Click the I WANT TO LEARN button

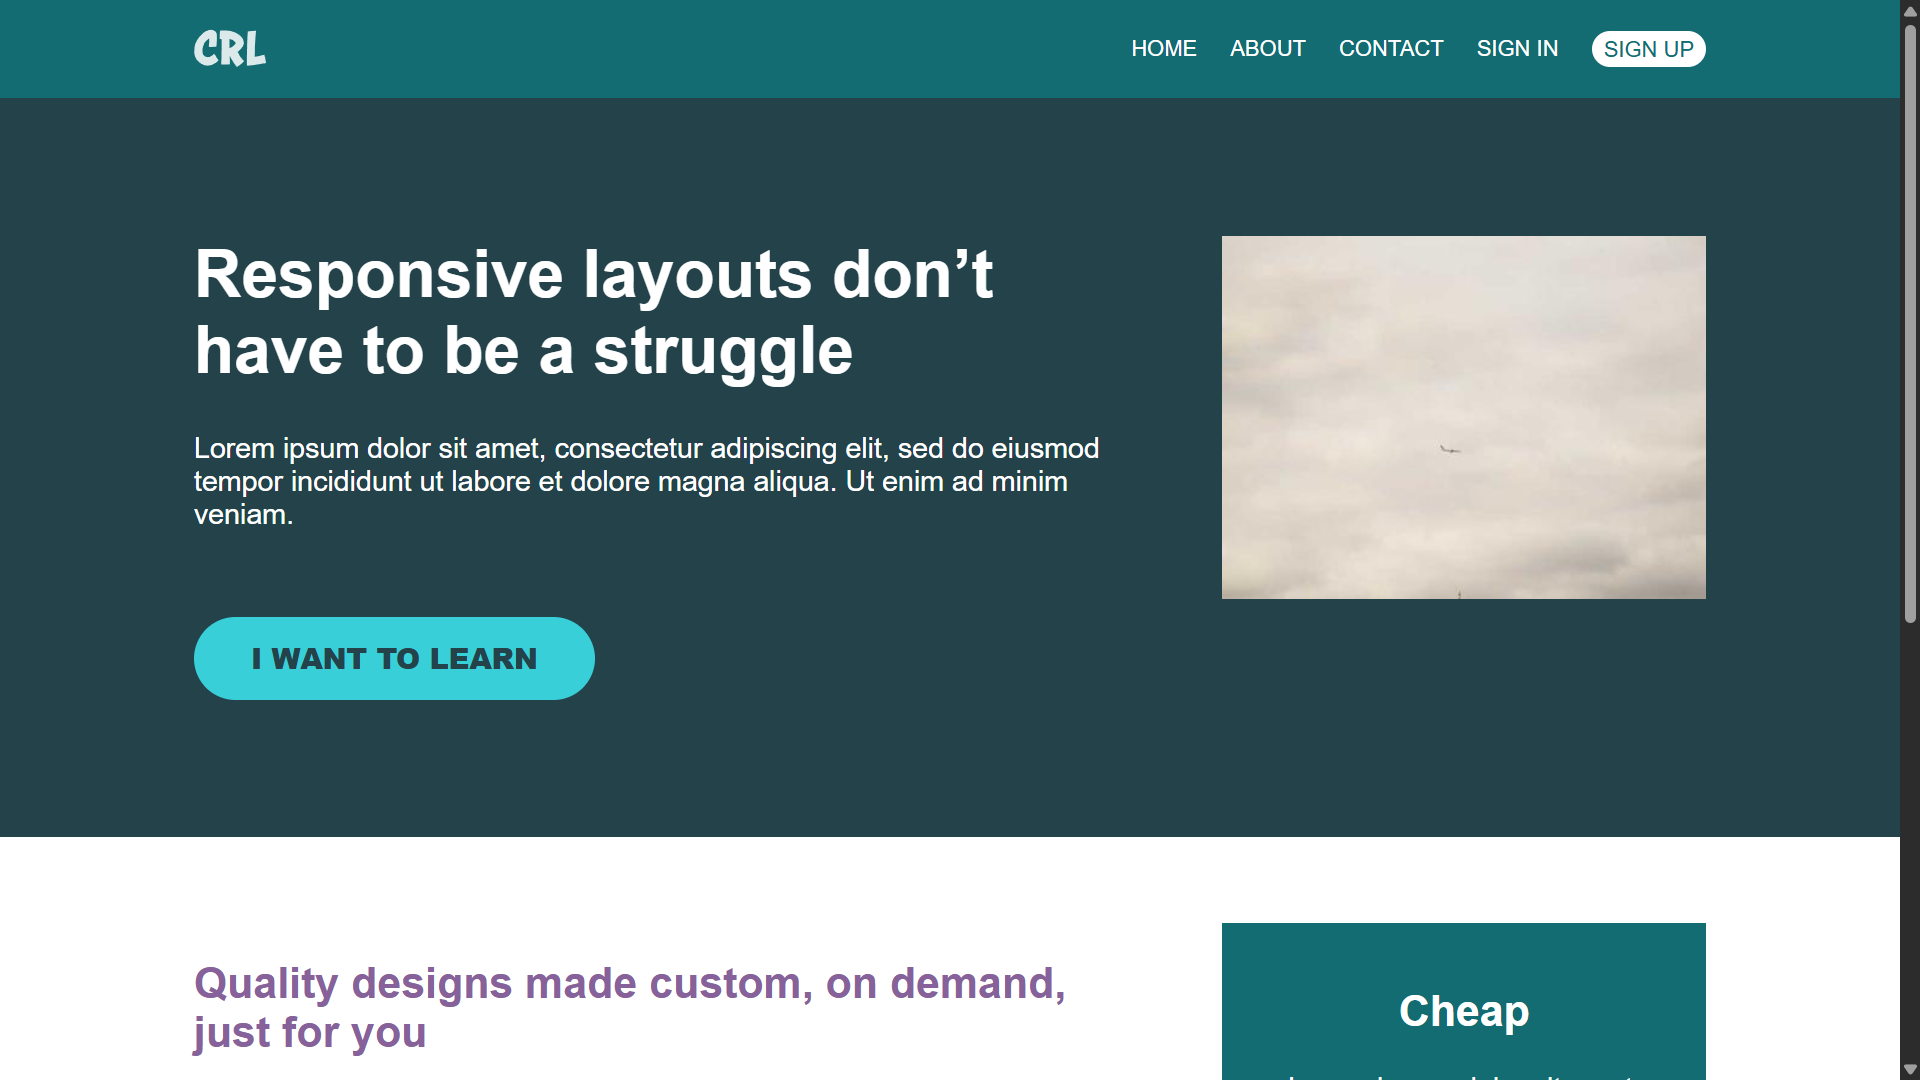click(394, 658)
